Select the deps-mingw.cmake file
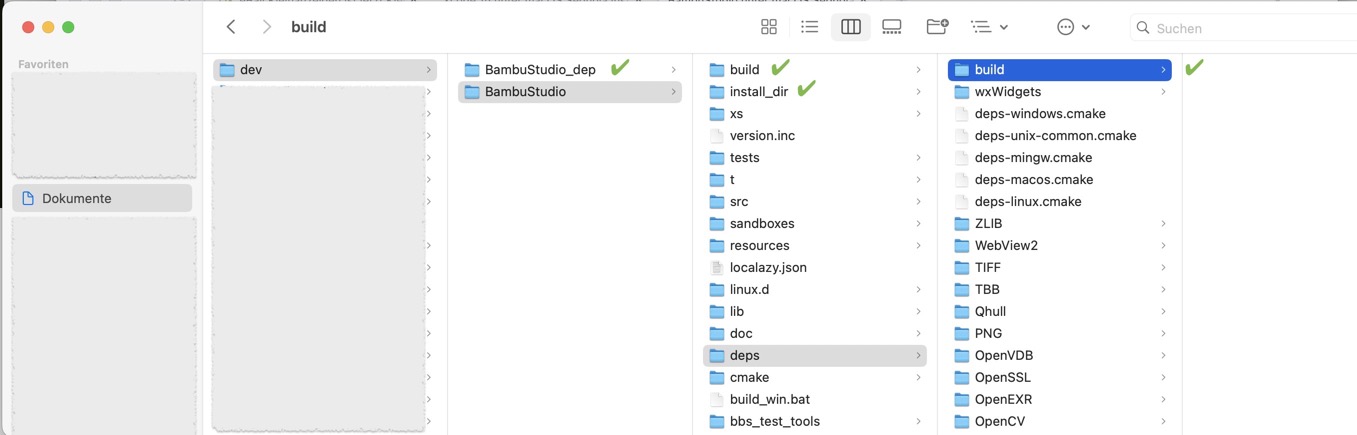 1060,158
